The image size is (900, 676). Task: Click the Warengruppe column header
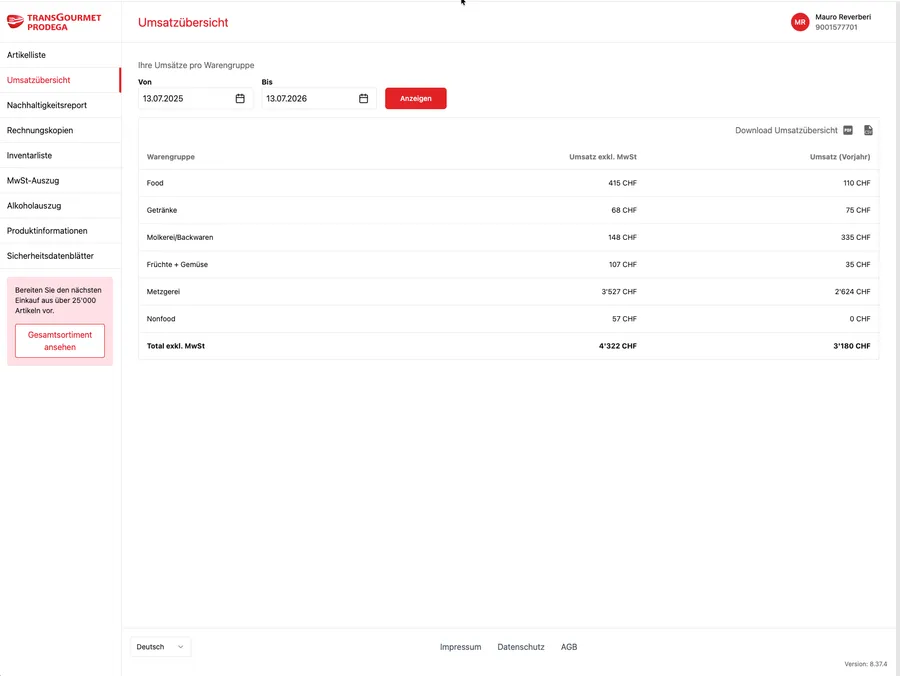pyautogui.click(x=170, y=157)
